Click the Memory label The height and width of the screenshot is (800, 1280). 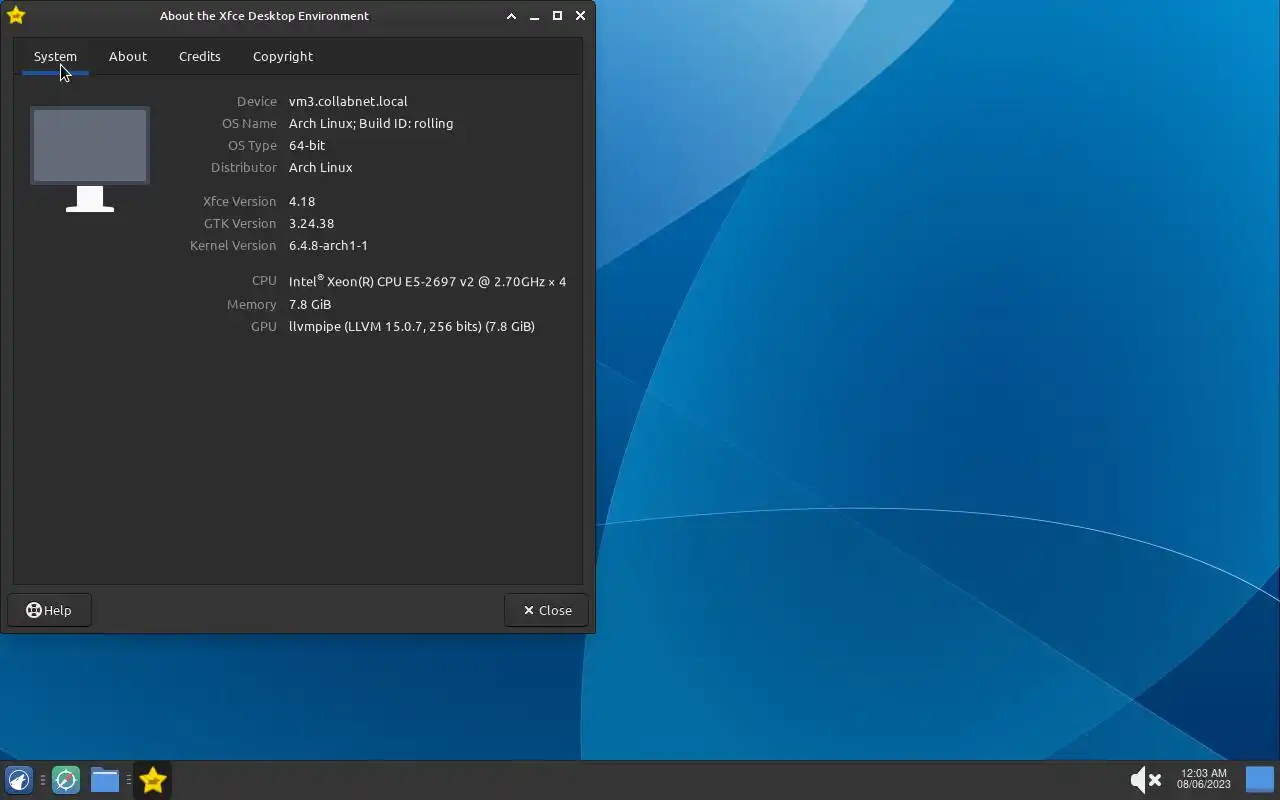point(251,304)
